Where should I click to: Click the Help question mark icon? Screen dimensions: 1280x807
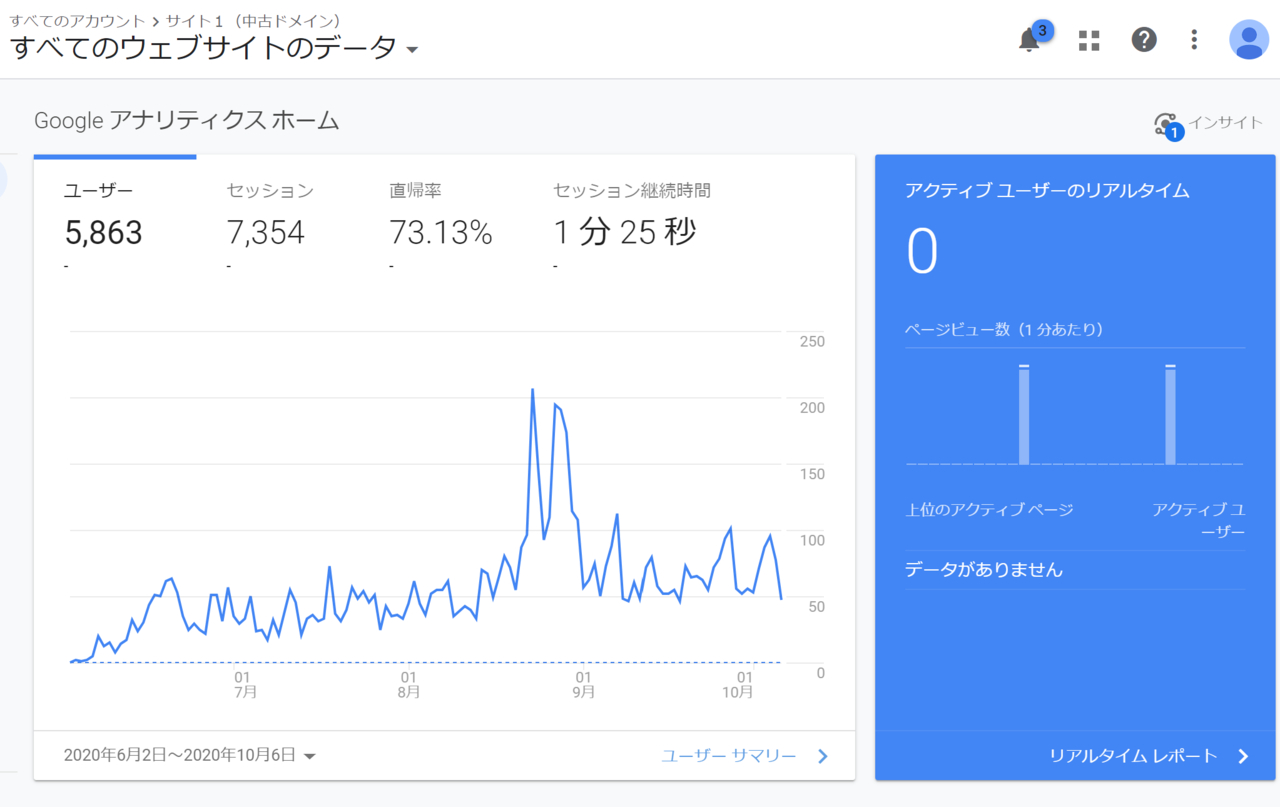tap(1143, 39)
